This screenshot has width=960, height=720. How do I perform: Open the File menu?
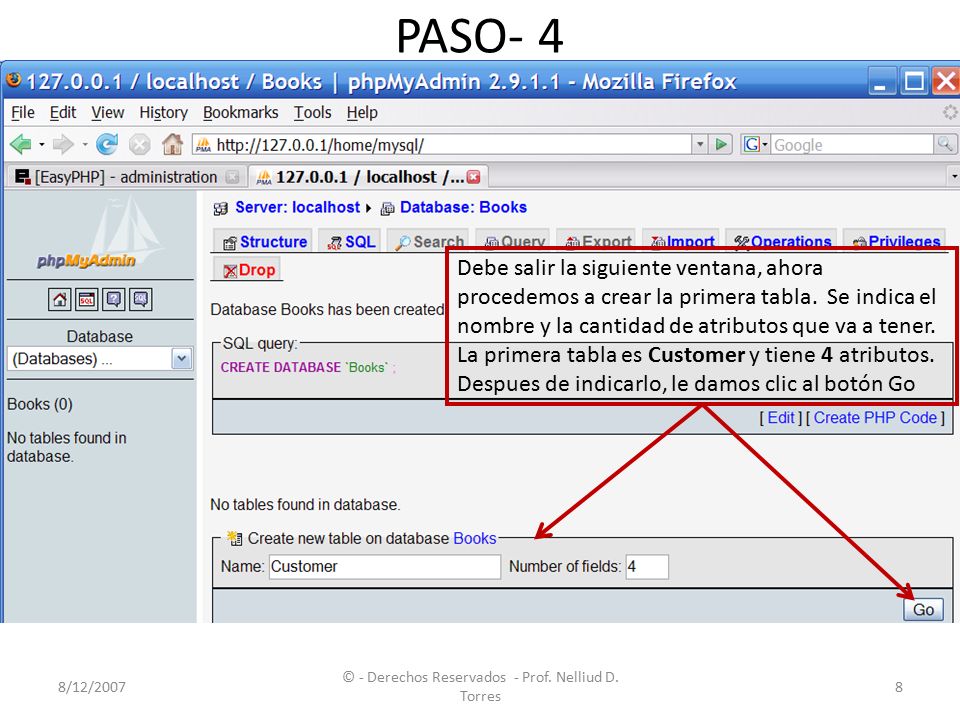[x=23, y=113]
